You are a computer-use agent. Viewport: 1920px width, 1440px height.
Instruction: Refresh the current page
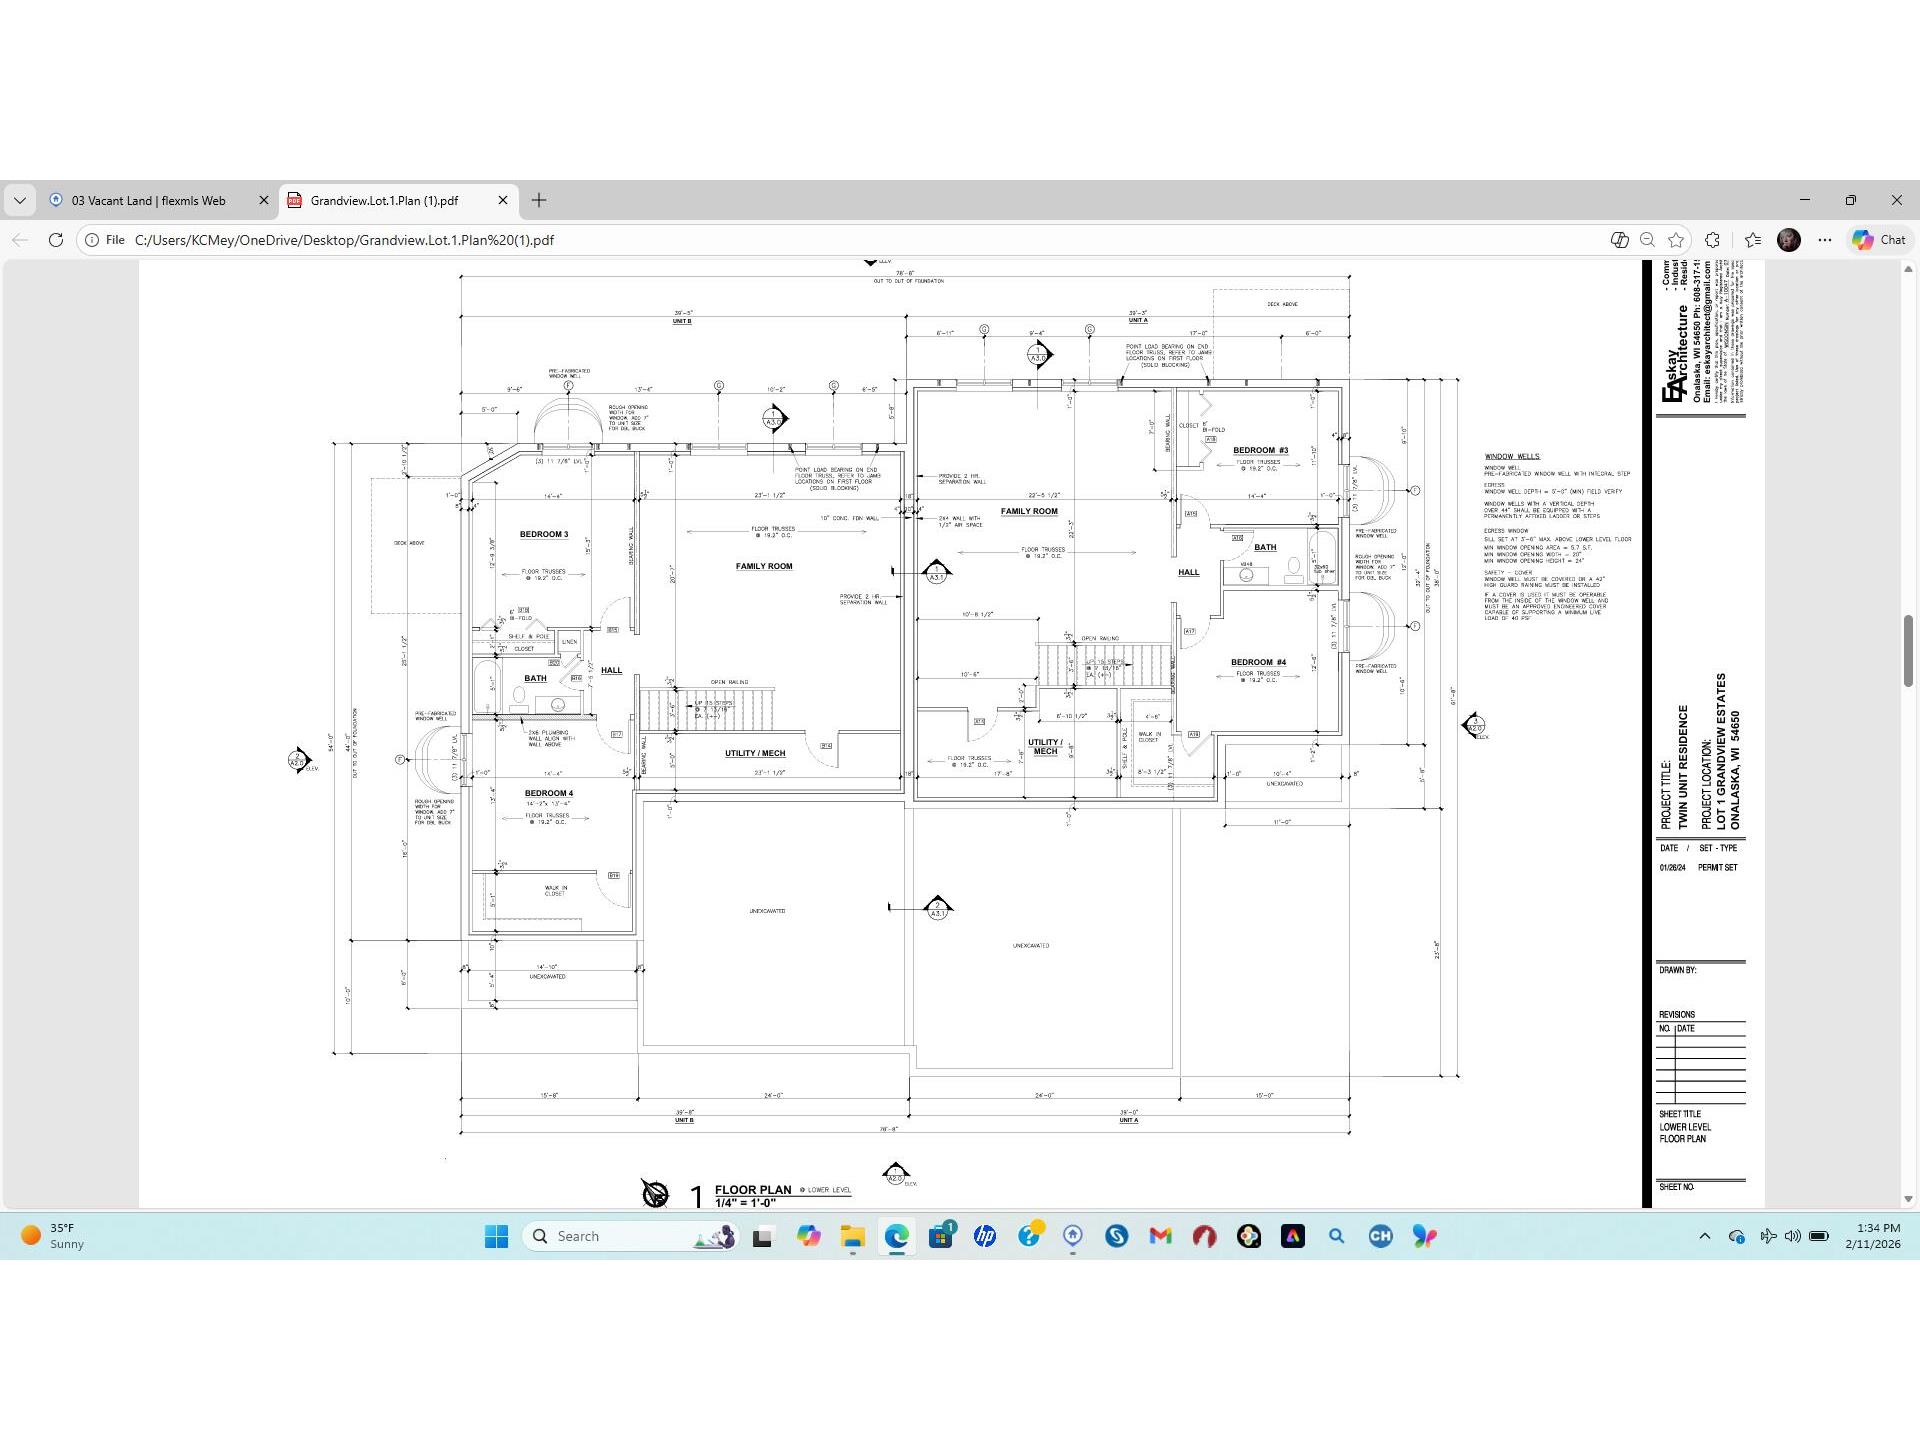(x=56, y=240)
